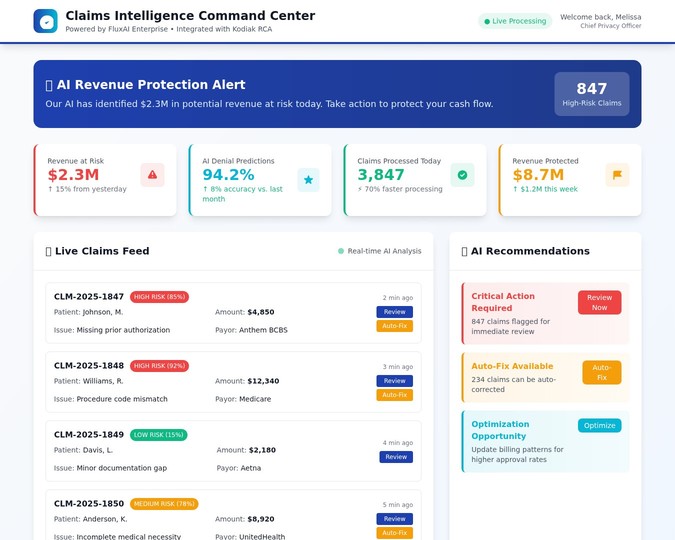Click the 94.2% AI Denial Predictions value
This screenshot has height=540, width=675.
click(x=228, y=175)
